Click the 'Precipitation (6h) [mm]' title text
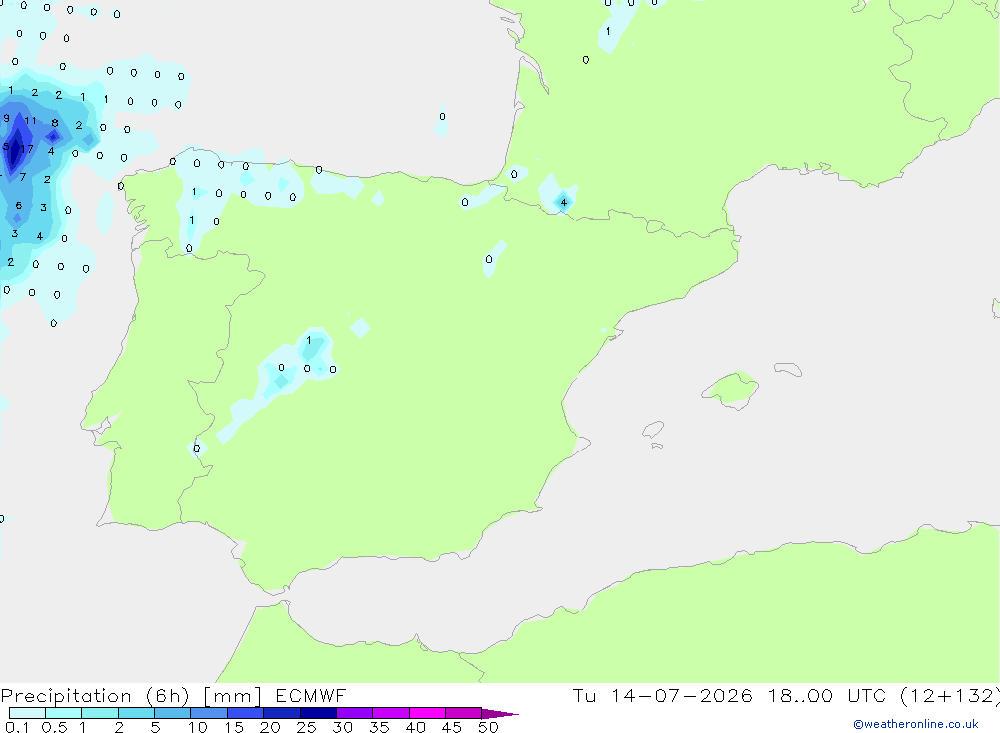This screenshot has width=1000, height=733. pyautogui.click(x=131, y=696)
